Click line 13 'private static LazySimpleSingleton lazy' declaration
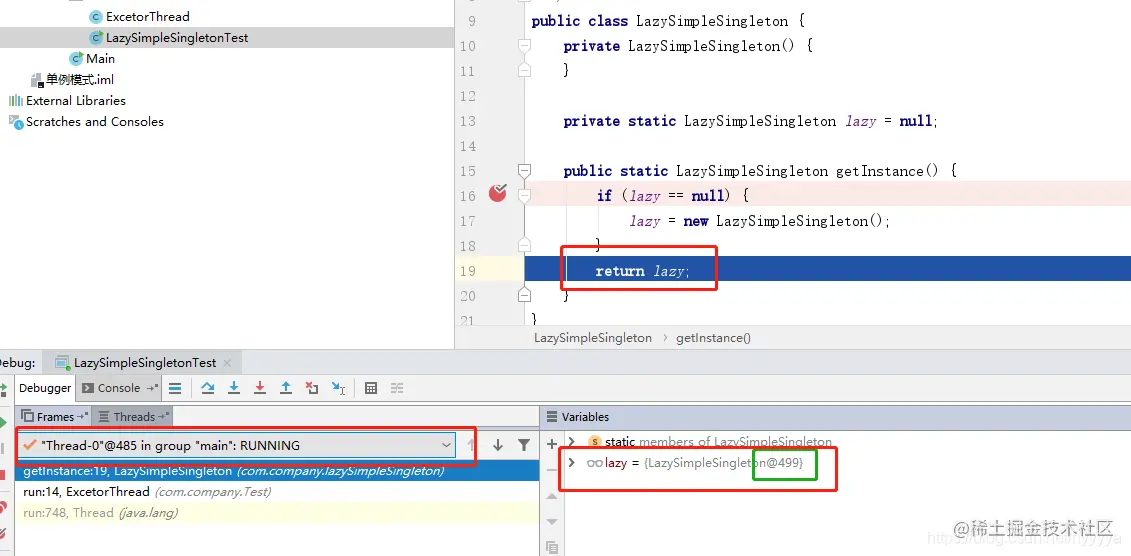This screenshot has height=556, width=1131. pos(750,121)
